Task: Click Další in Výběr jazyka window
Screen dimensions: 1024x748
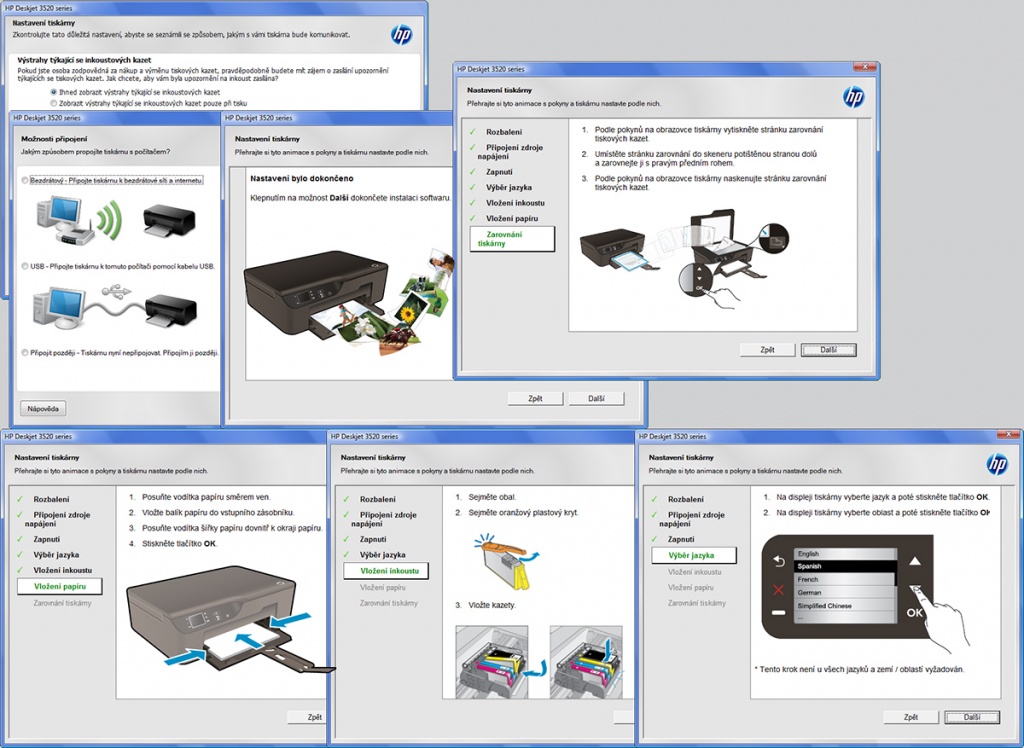Action: (x=972, y=717)
